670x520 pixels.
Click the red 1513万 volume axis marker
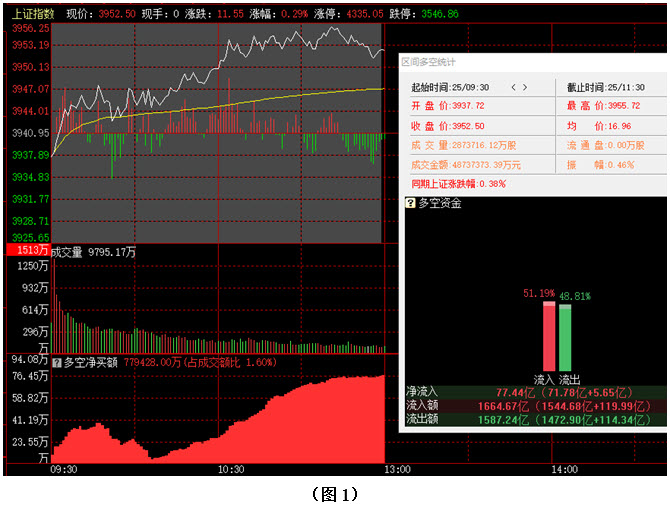point(26,250)
